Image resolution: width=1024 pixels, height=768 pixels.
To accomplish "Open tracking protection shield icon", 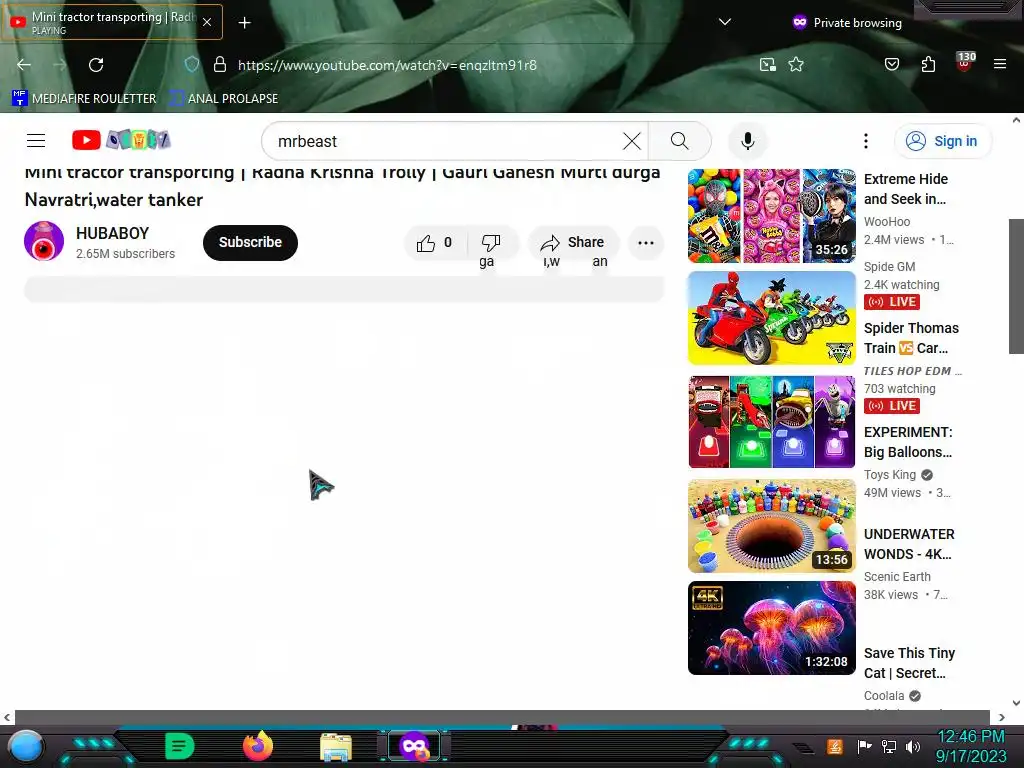I will click(191, 65).
